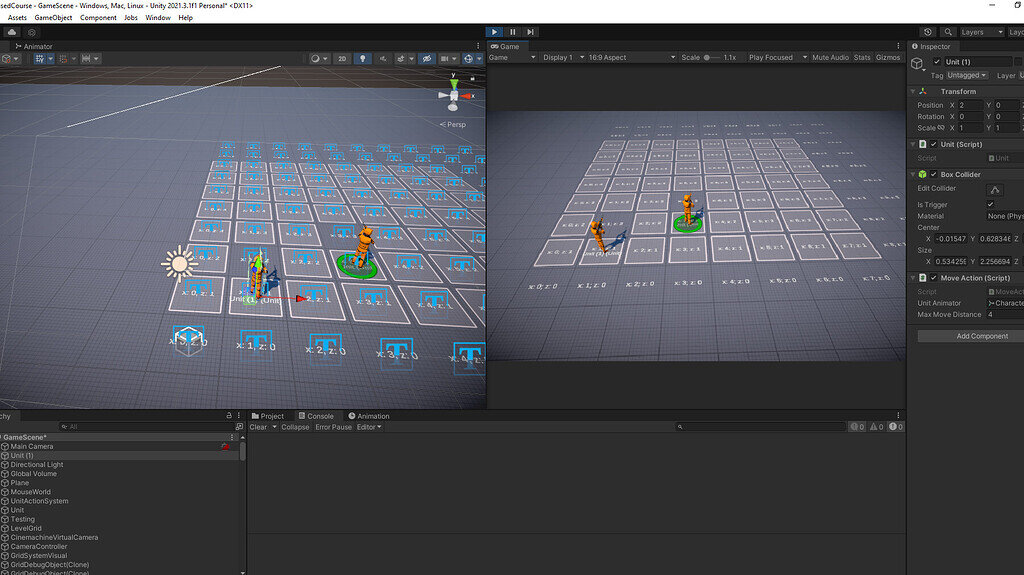The height and width of the screenshot is (575, 1024).
Task: Open the Clear dropdown arrow in Console
Action: tap(274, 427)
